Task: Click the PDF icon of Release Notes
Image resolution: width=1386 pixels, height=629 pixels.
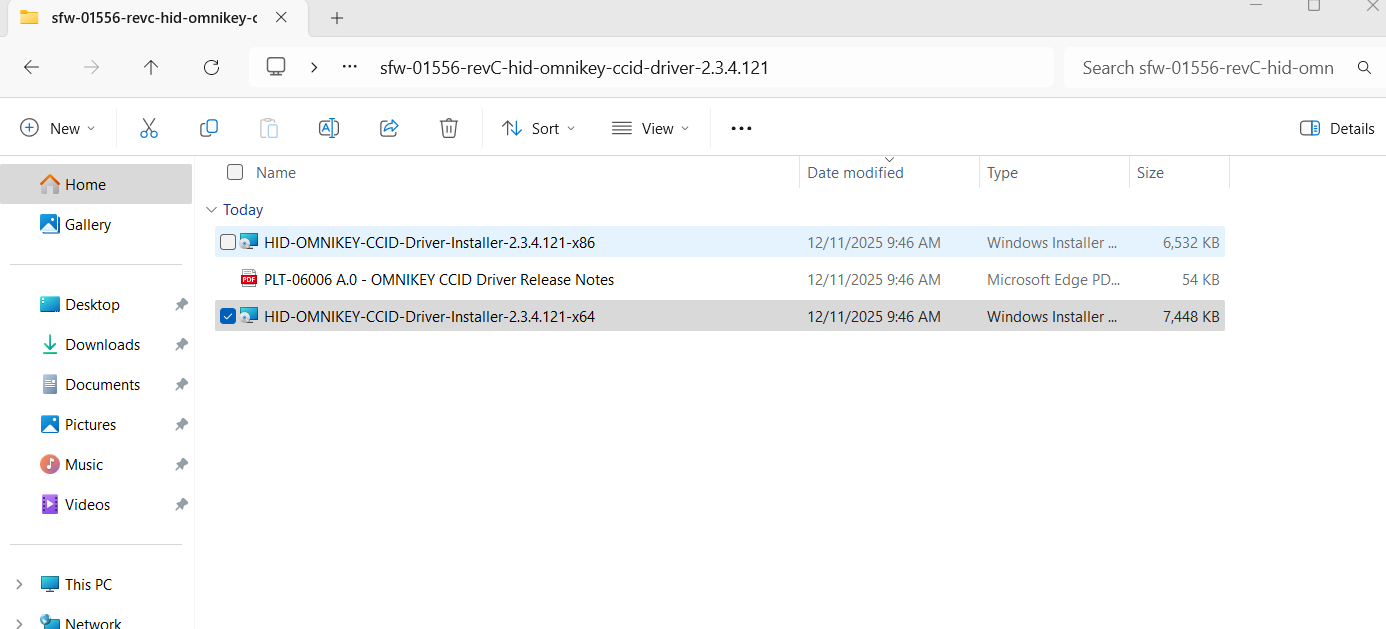Action: [249, 279]
